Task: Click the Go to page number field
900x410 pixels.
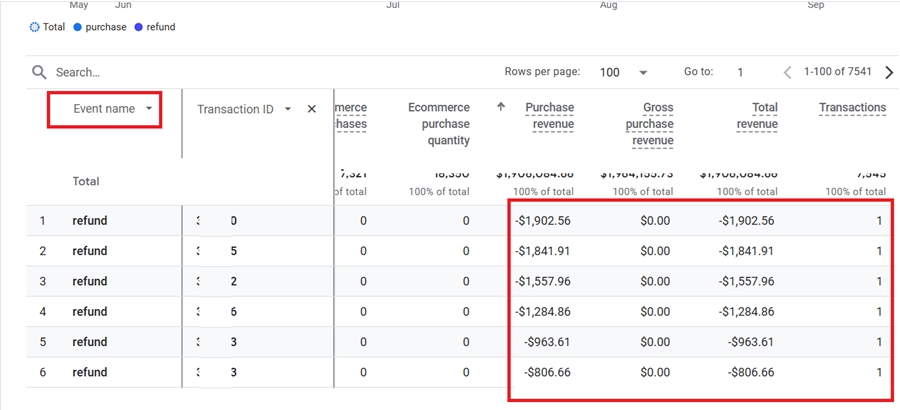Action: click(x=740, y=72)
